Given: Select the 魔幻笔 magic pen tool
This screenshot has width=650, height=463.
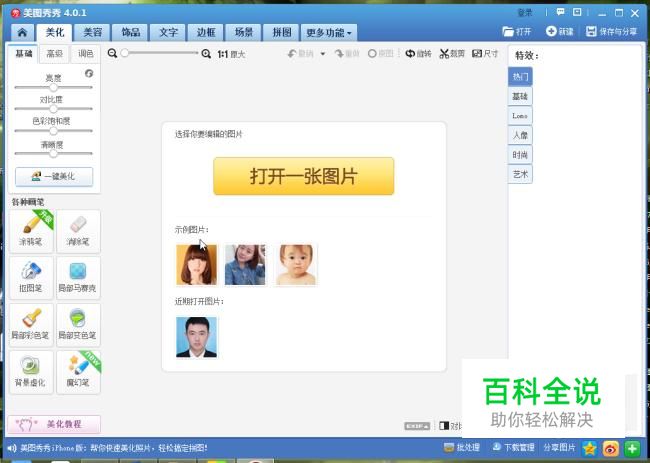Looking at the screenshot, I should [x=78, y=372].
